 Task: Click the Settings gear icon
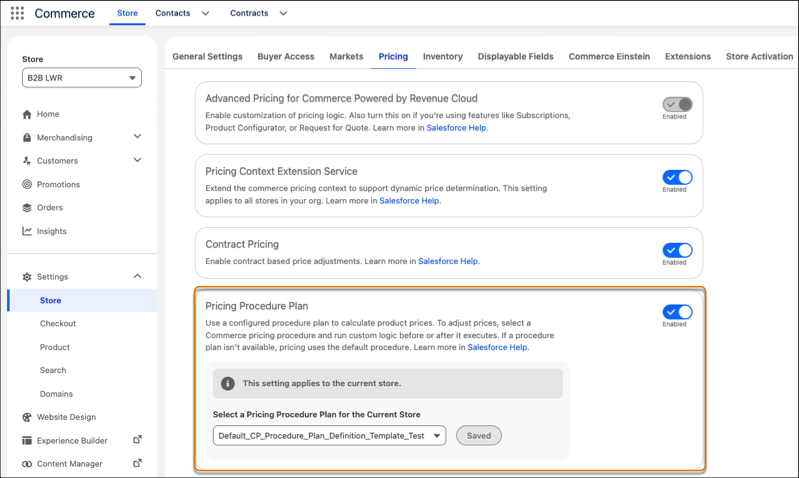[x=27, y=277]
